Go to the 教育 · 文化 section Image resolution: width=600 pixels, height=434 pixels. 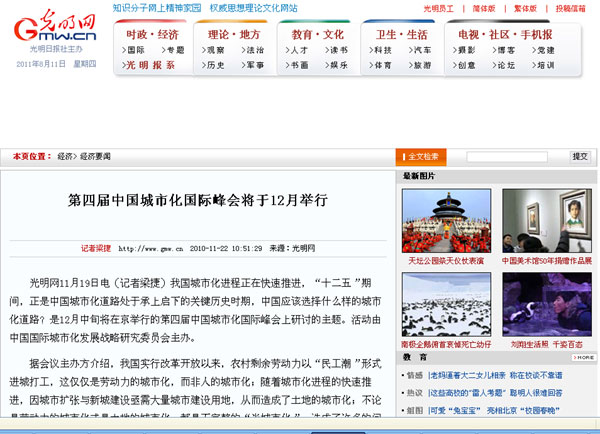[317, 33]
